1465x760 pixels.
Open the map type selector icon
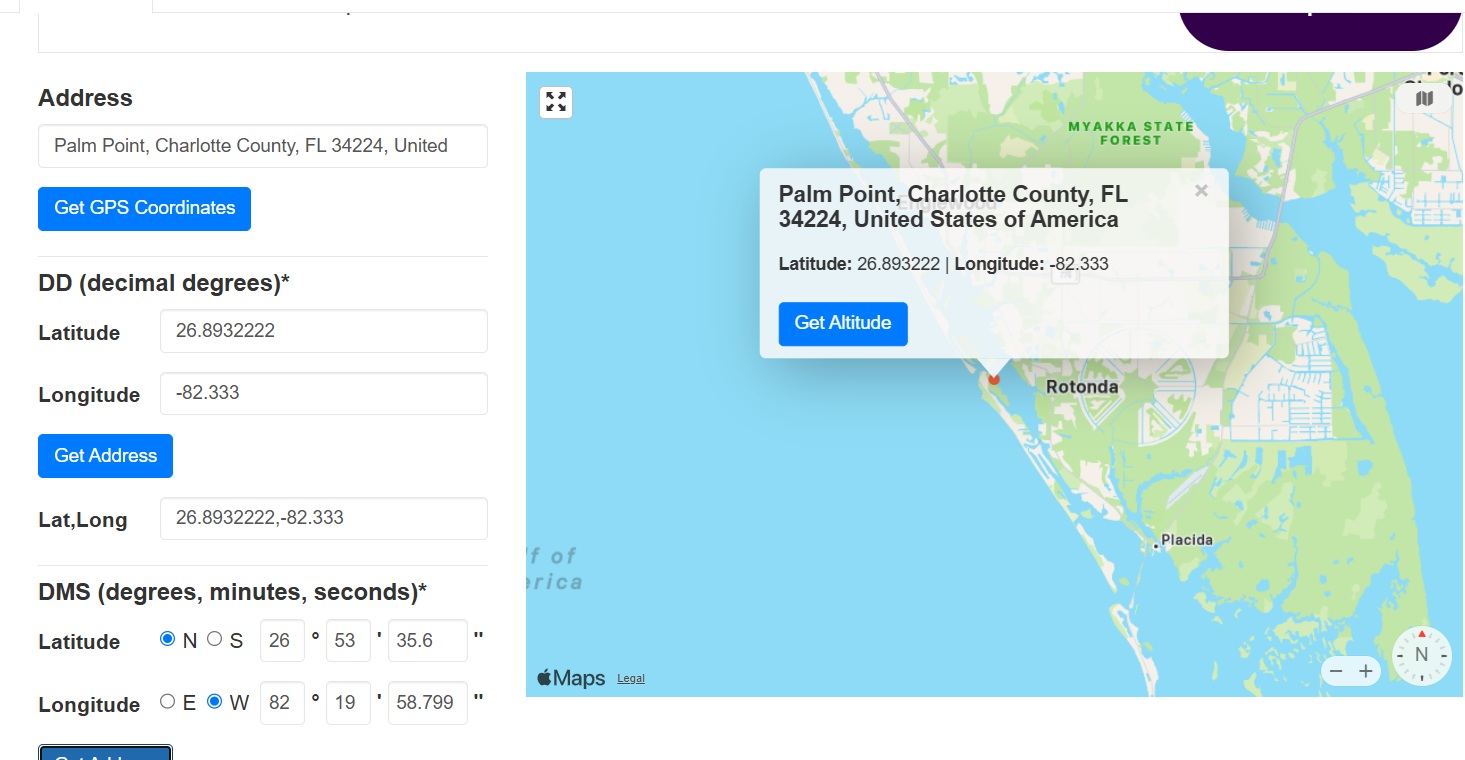click(x=1425, y=98)
